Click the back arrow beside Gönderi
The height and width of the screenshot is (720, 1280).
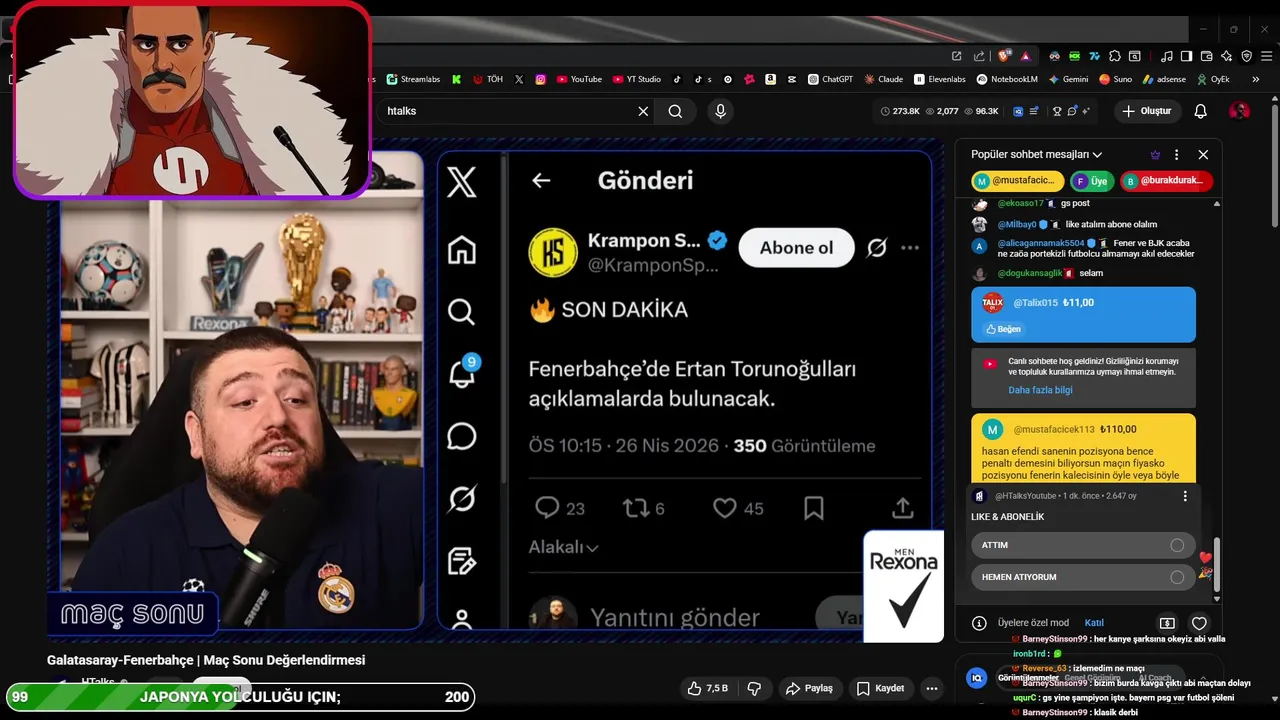coord(541,180)
